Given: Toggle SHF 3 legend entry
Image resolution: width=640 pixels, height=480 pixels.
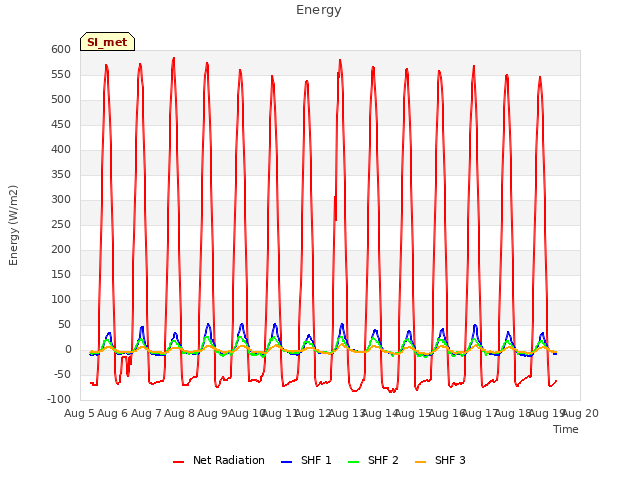Looking at the screenshot, I should pyautogui.click(x=440, y=460).
